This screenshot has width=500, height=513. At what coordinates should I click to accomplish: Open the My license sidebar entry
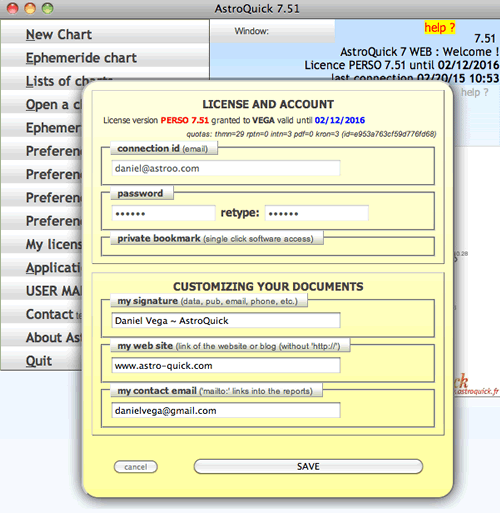(x=41, y=244)
